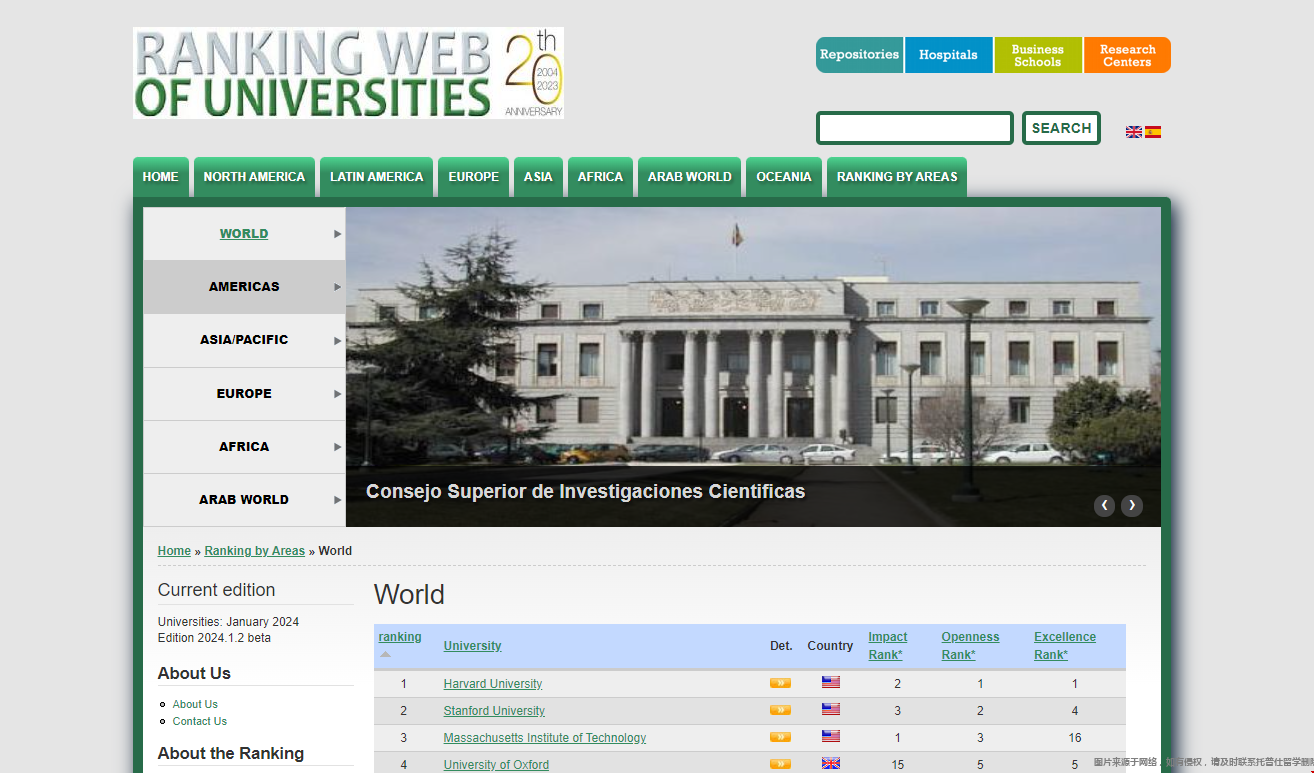This screenshot has height=773, width=1314.
Task: Switch site language to Spanish flag
Action: (1153, 132)
